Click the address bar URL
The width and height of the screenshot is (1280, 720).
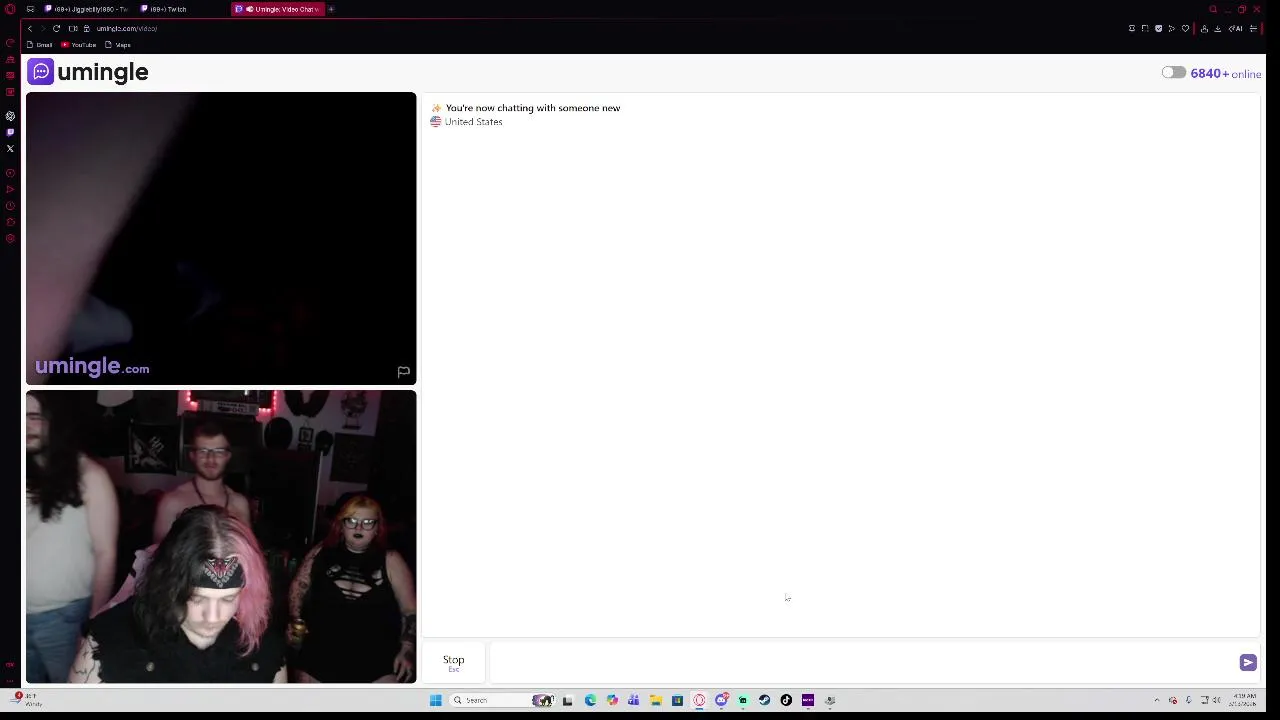[x=127, y=28]
